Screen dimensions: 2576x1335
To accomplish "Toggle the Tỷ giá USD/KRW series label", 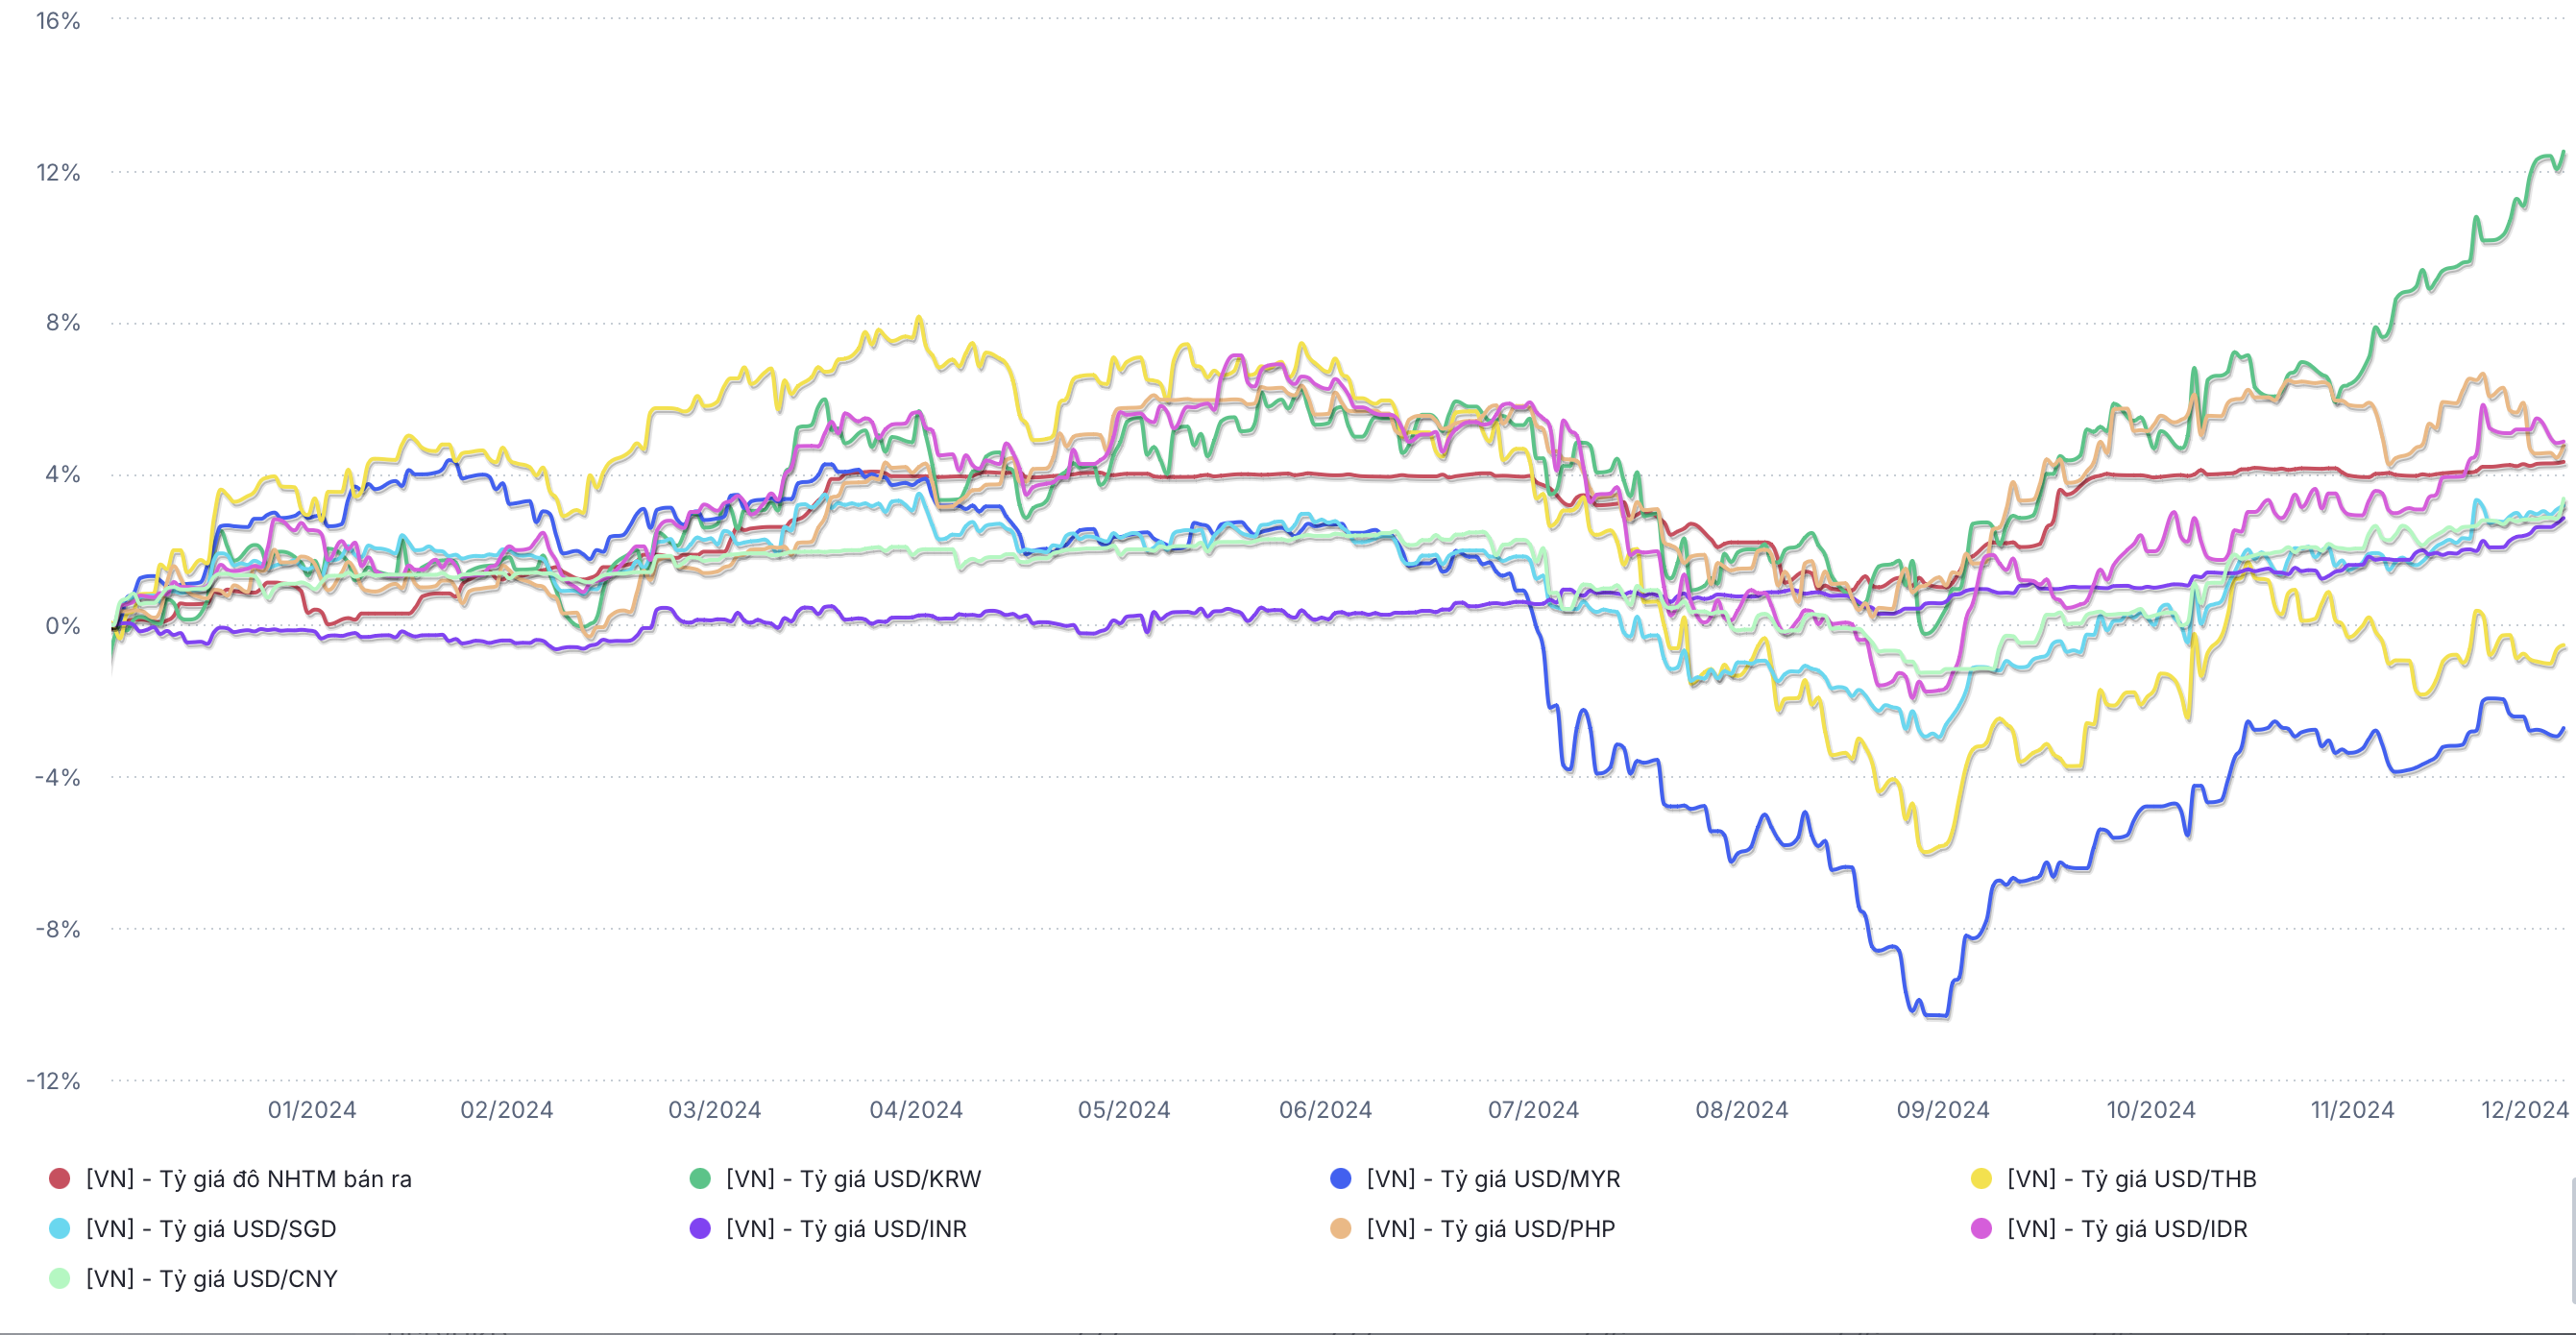I will 853,1179.
